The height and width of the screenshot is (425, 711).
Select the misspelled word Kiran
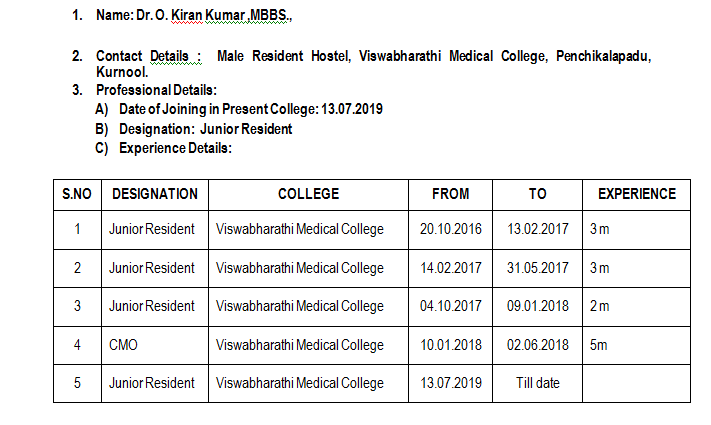click(186, 15)
